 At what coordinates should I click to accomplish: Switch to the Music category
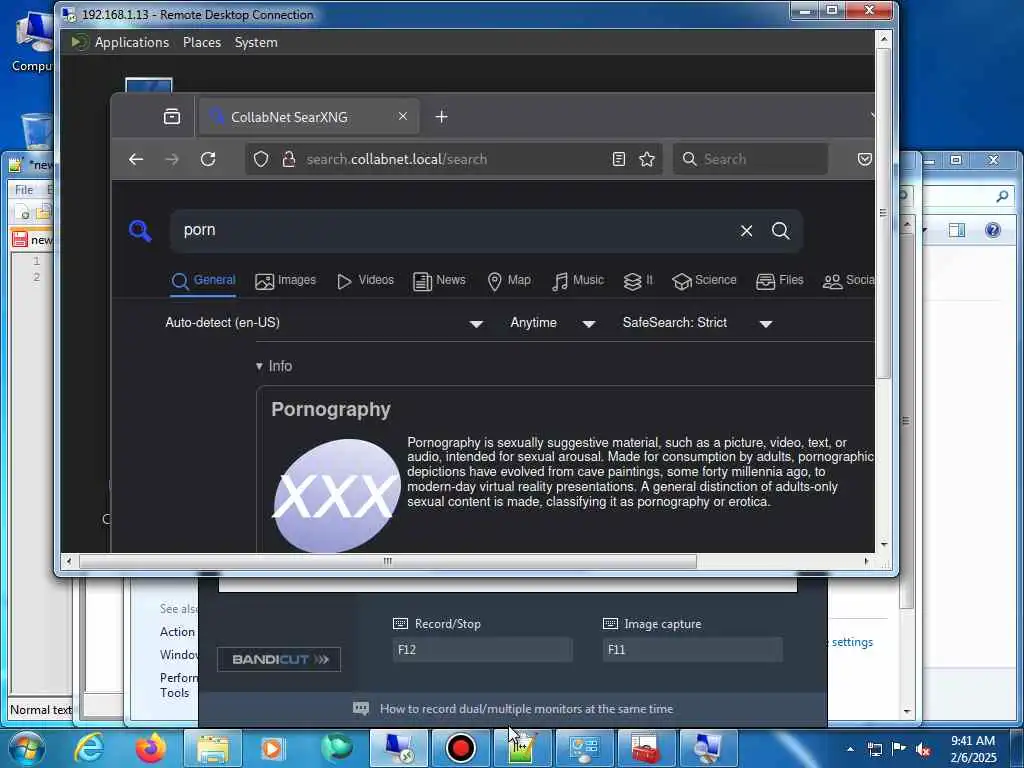tap(578, 281)
